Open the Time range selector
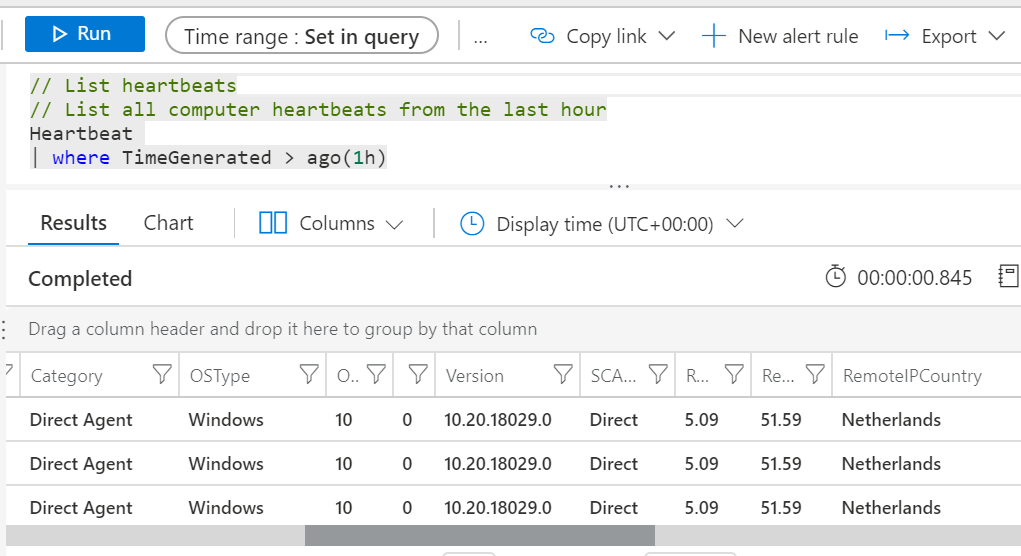 (x=301, y=36)
